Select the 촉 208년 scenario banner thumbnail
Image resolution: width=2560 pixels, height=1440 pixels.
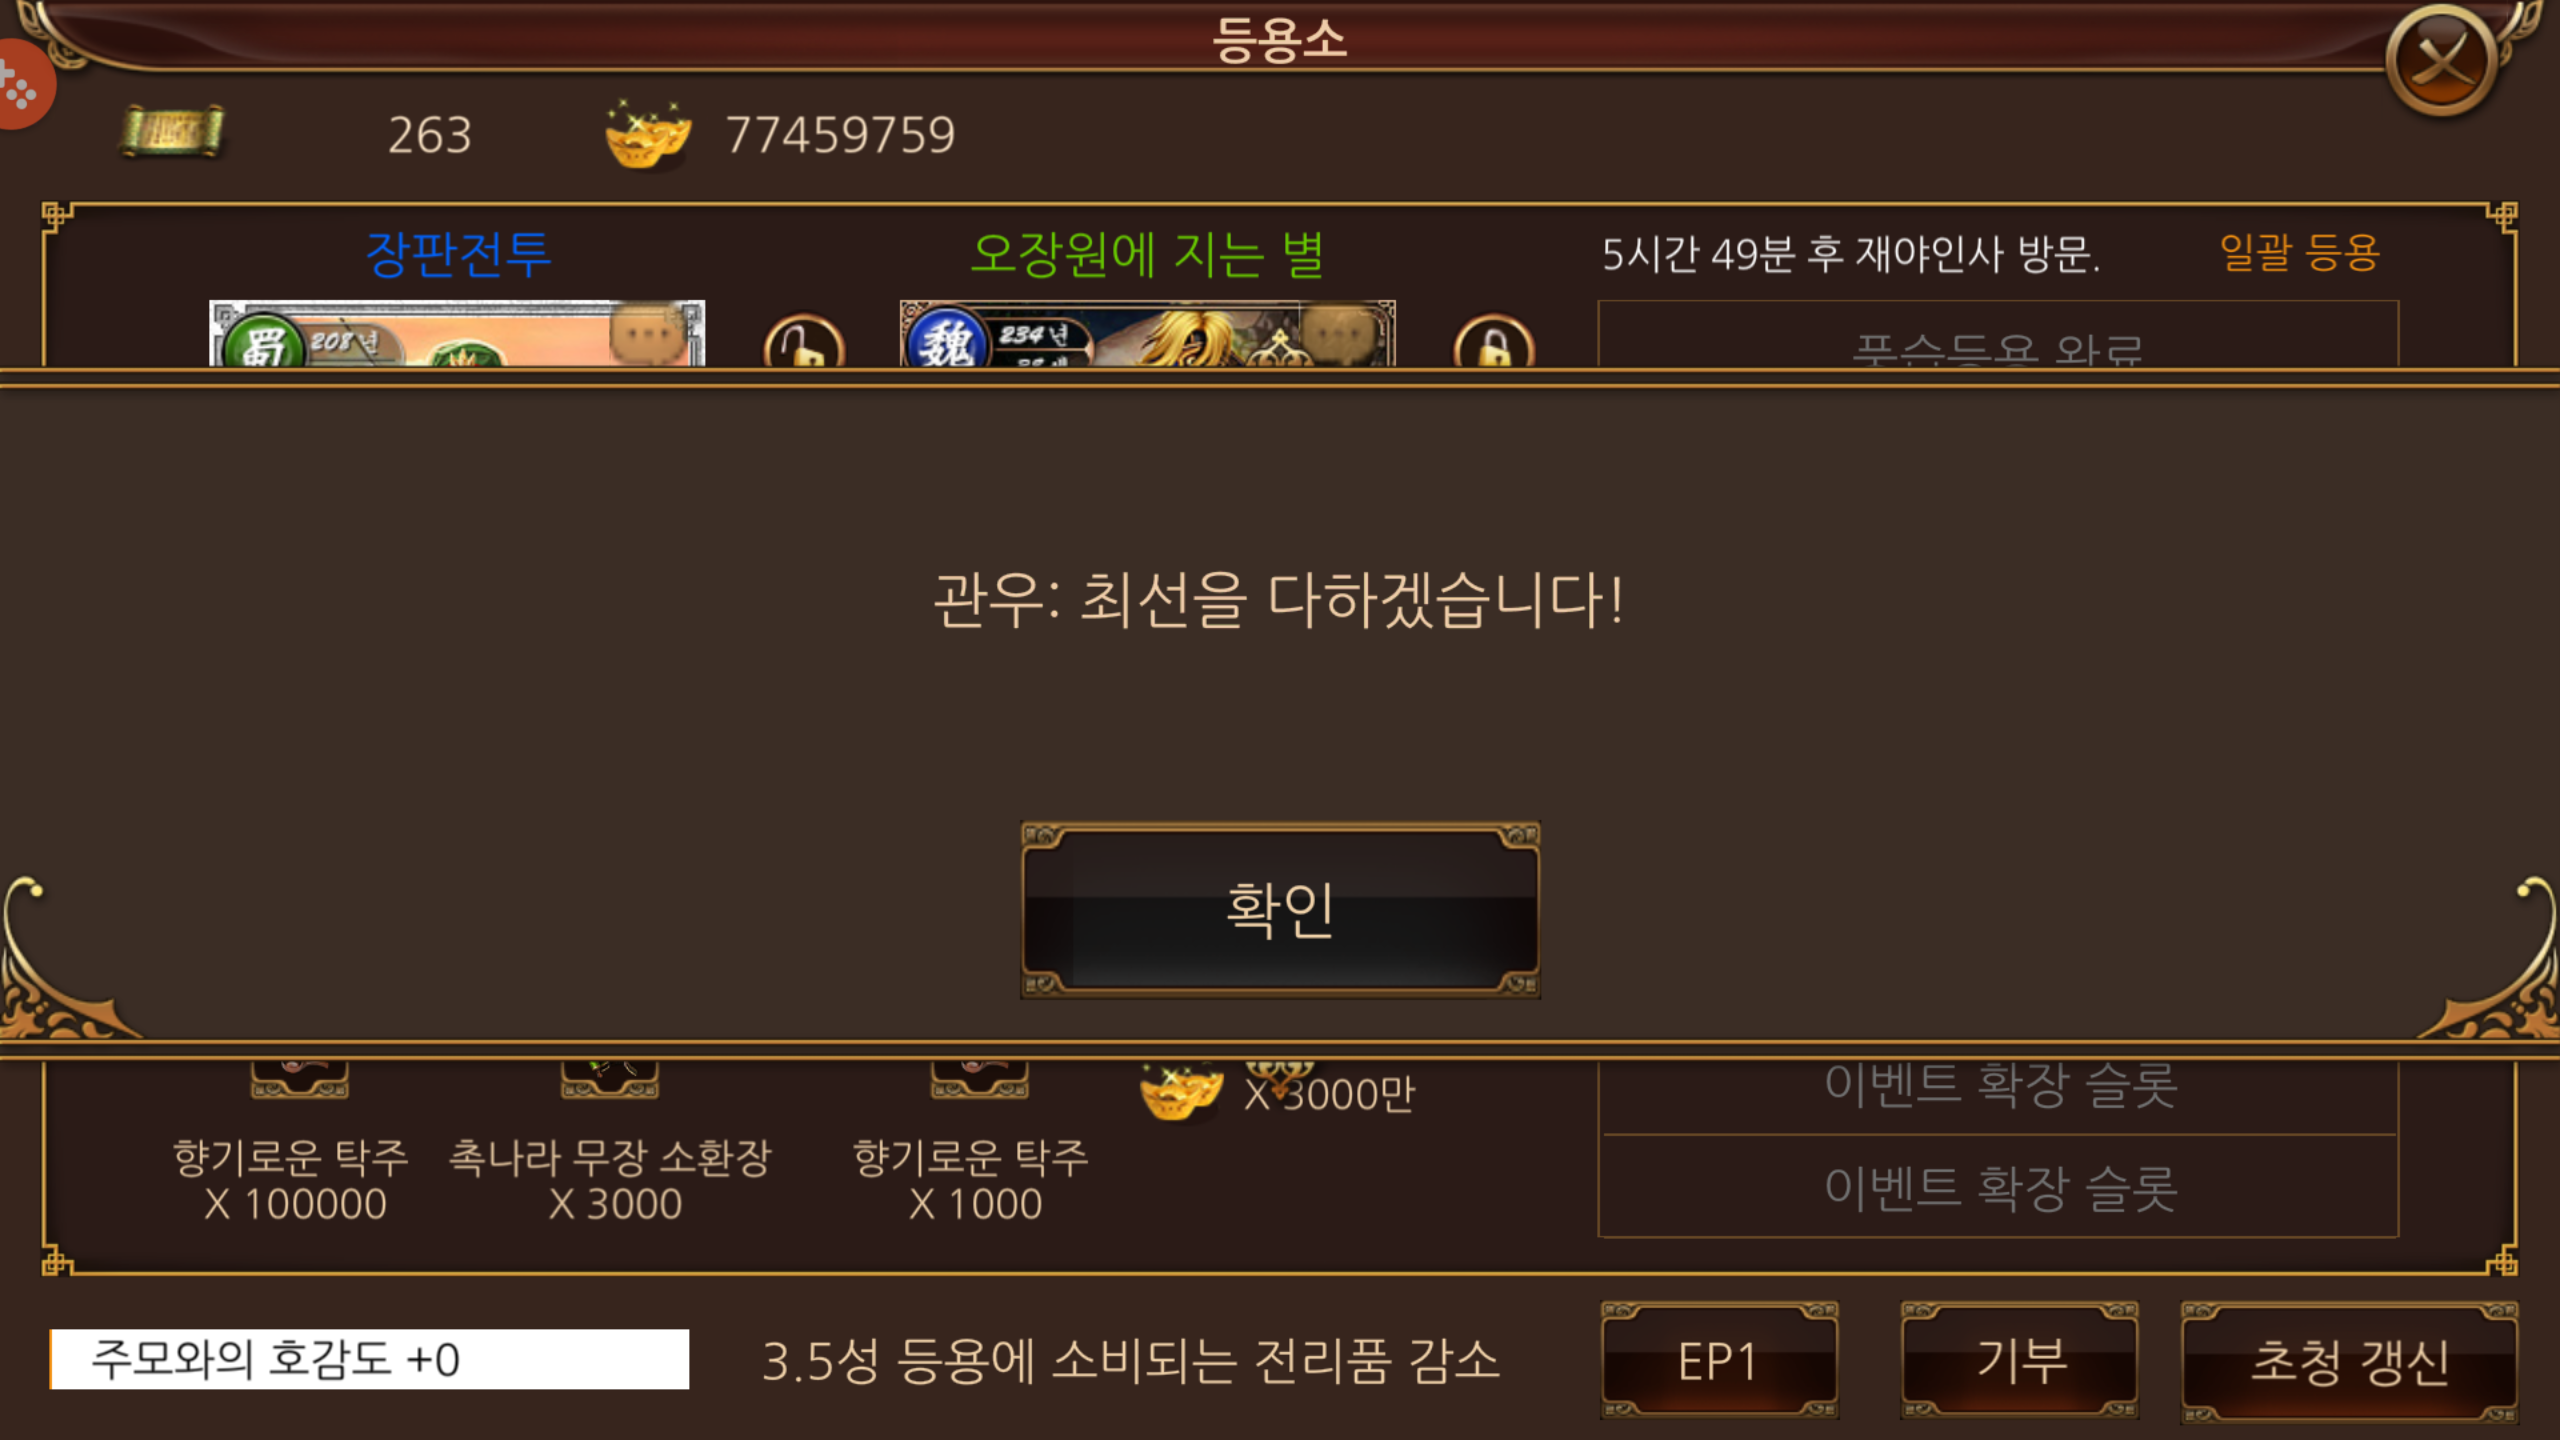tap(457, 333)
